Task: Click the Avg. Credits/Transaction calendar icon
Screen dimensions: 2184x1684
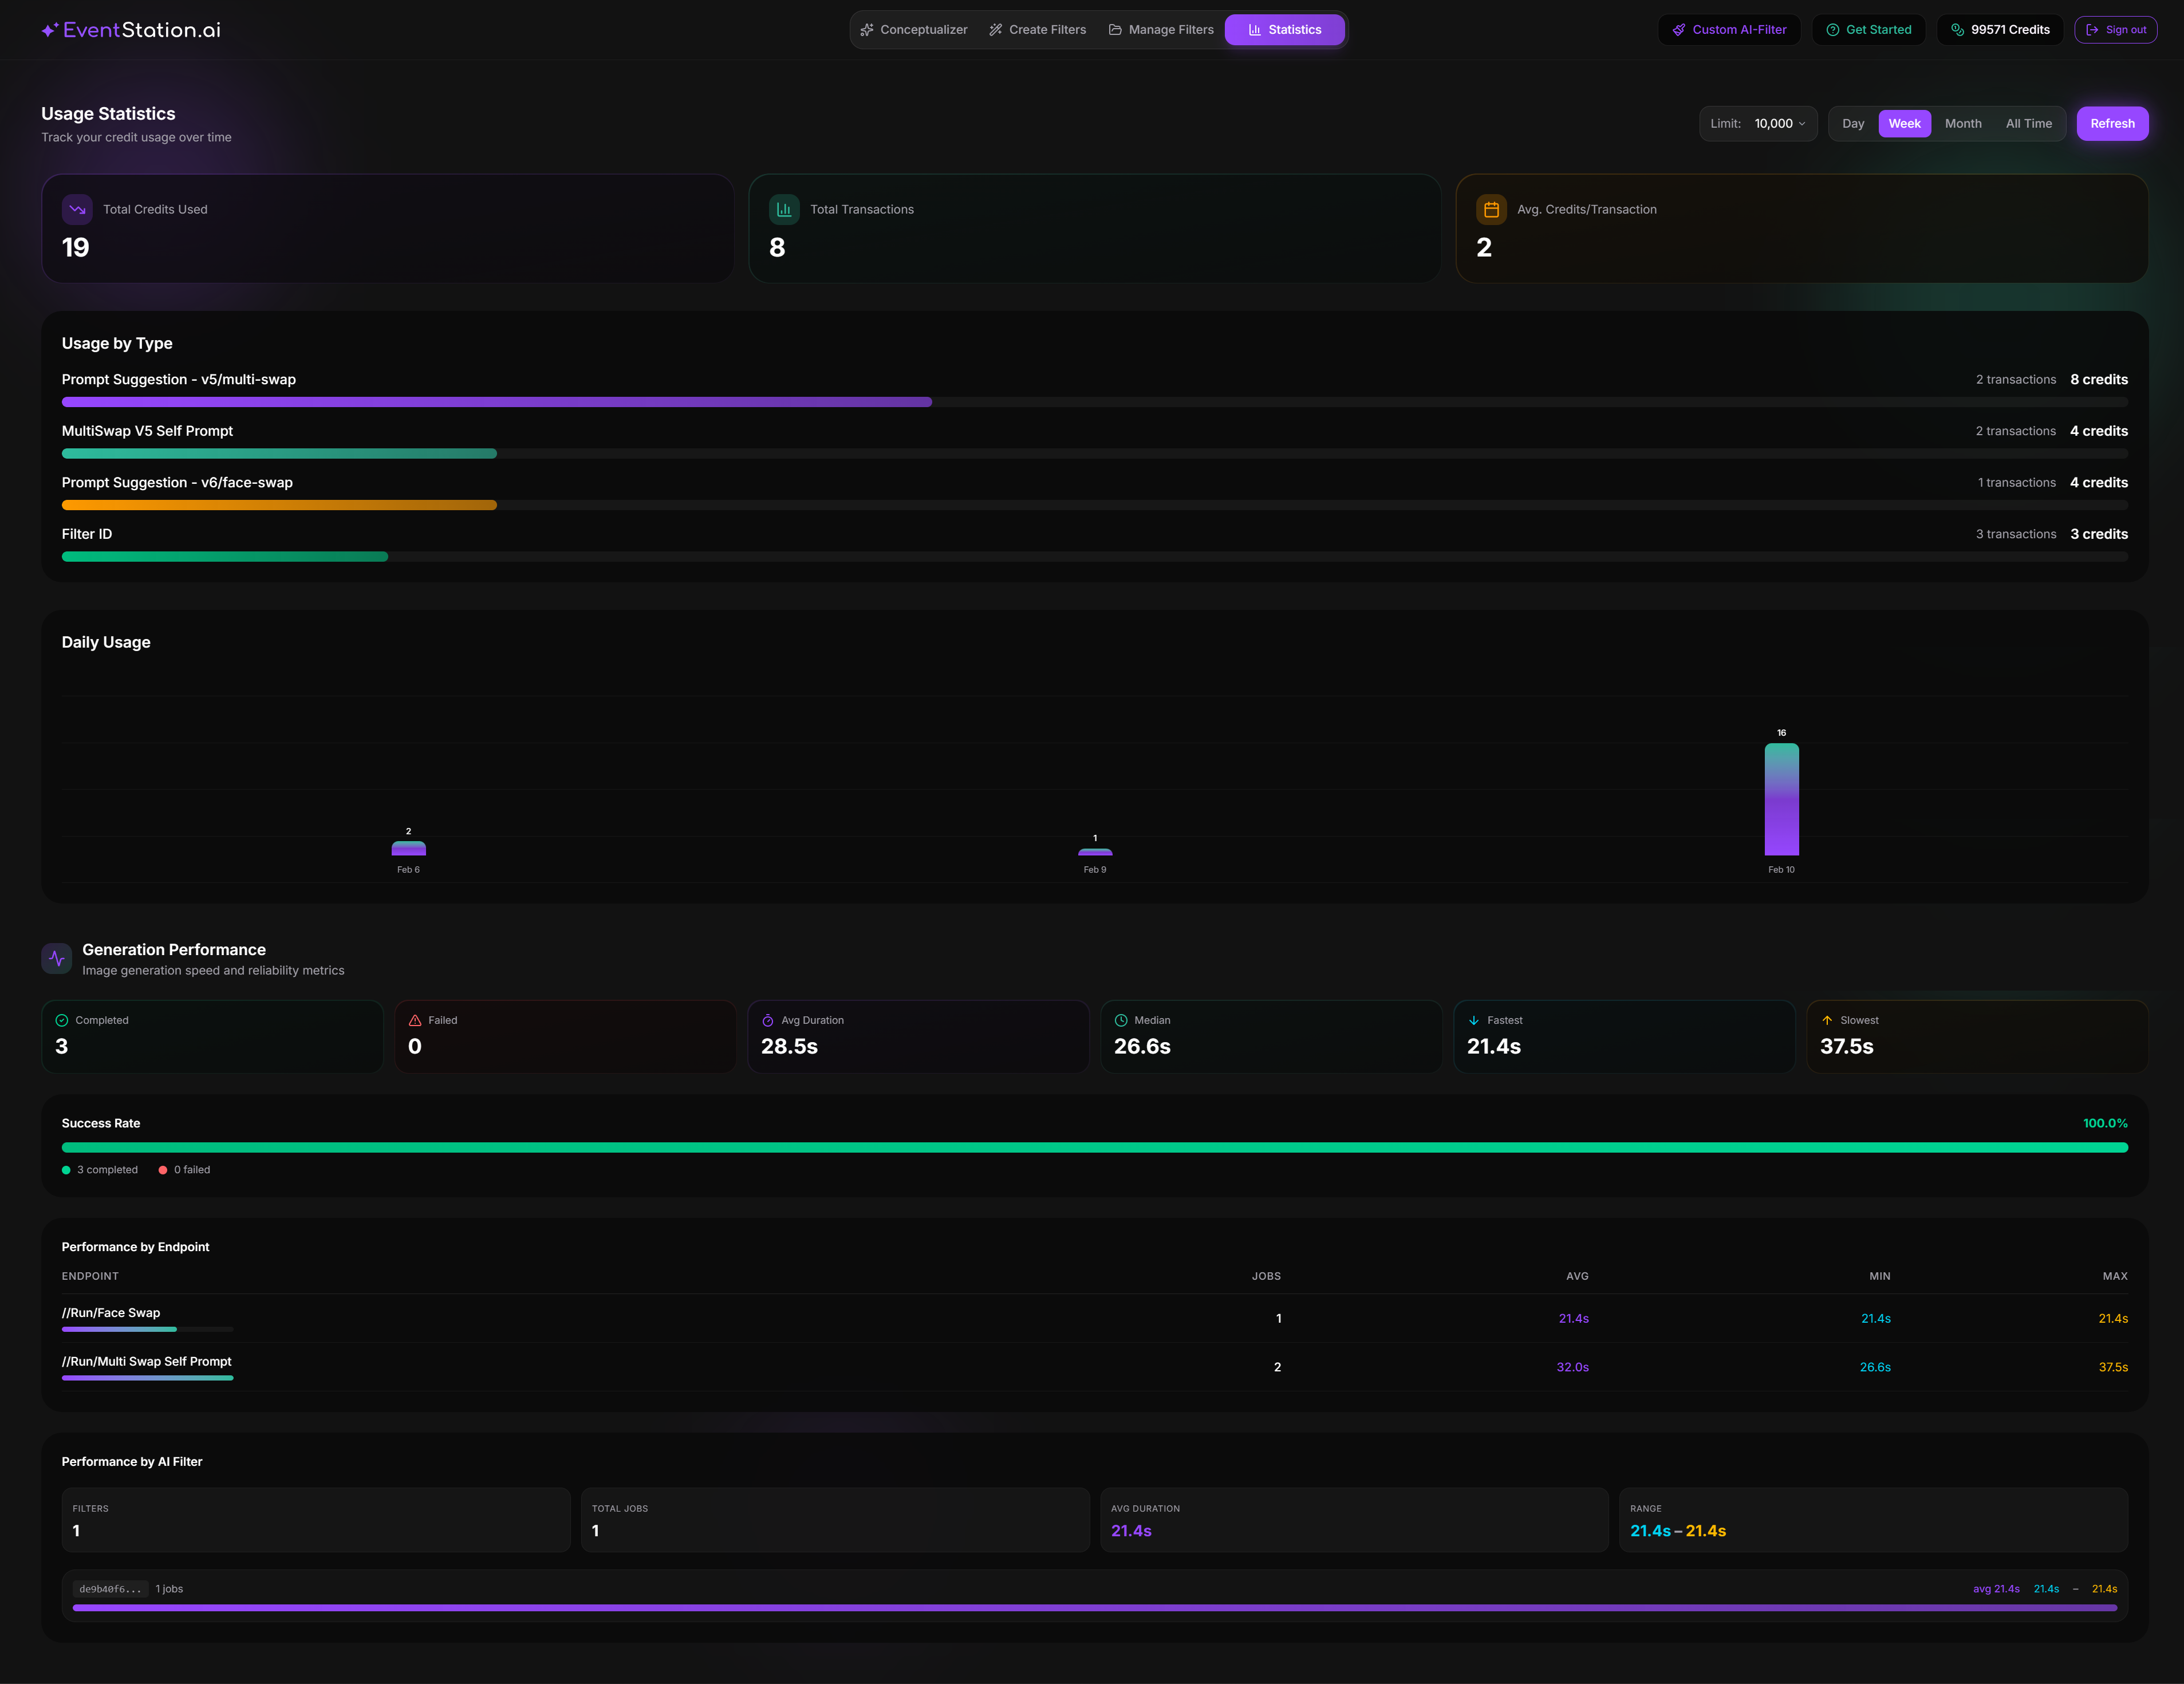Action: [1491, 210]
